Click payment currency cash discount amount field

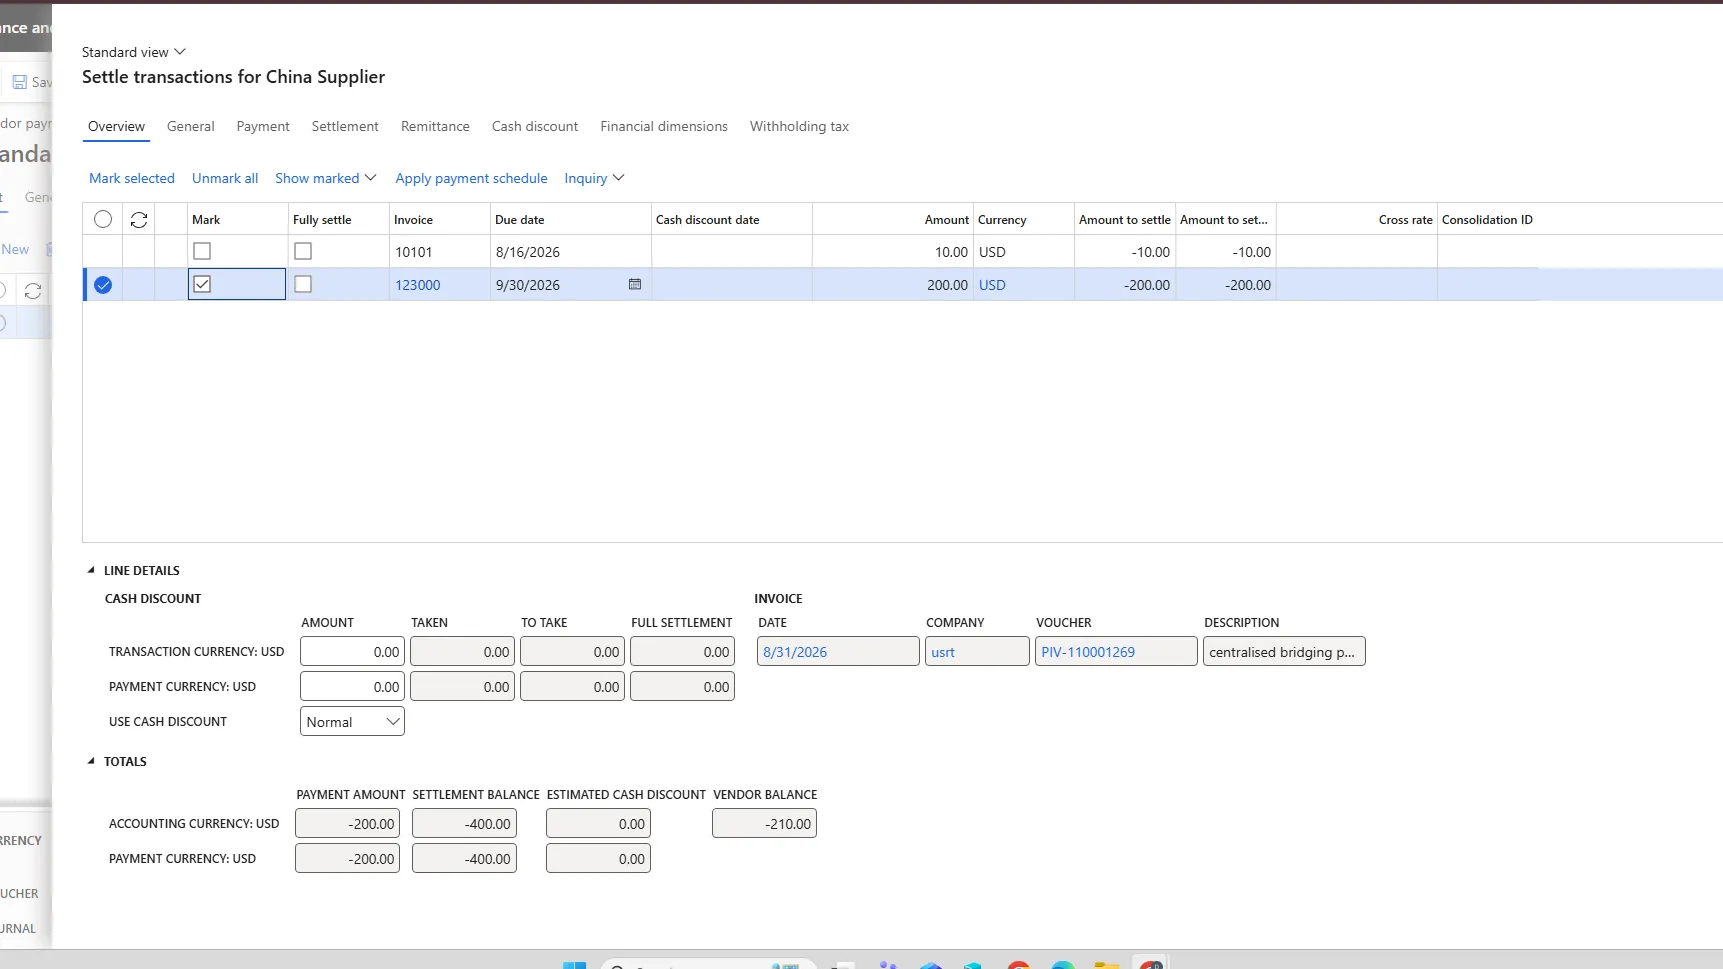(352, 687)
